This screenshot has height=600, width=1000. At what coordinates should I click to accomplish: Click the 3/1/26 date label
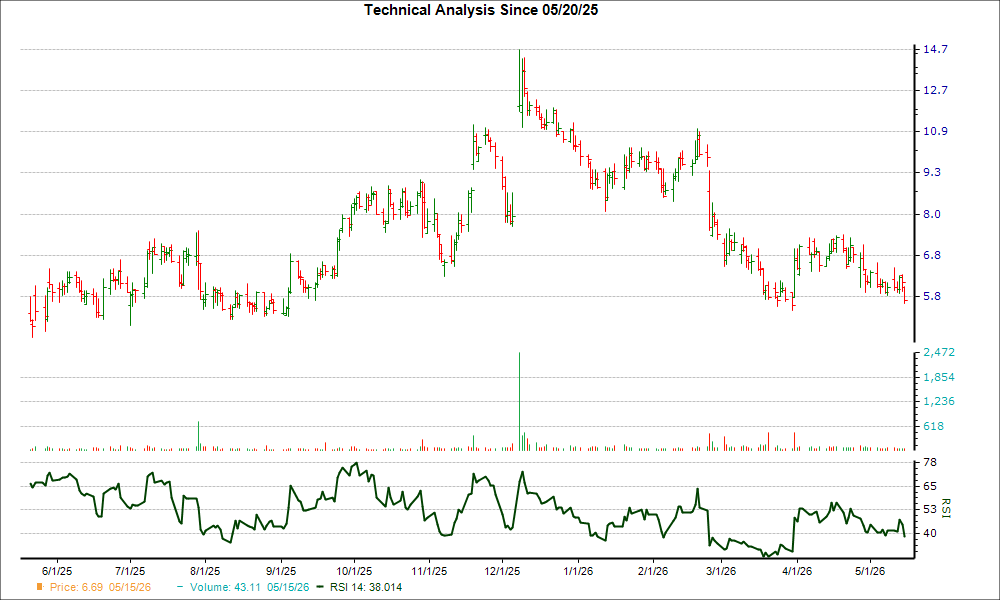[721, 571]
